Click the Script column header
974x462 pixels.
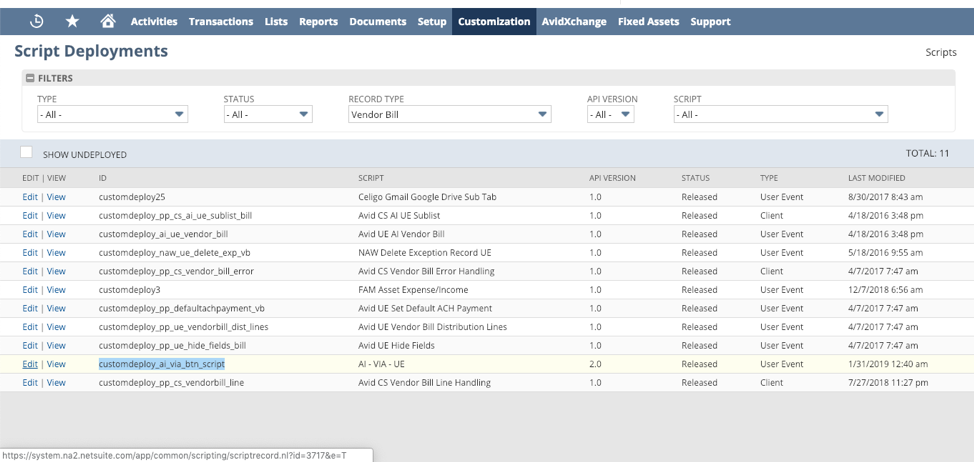(x=371, y=178)
